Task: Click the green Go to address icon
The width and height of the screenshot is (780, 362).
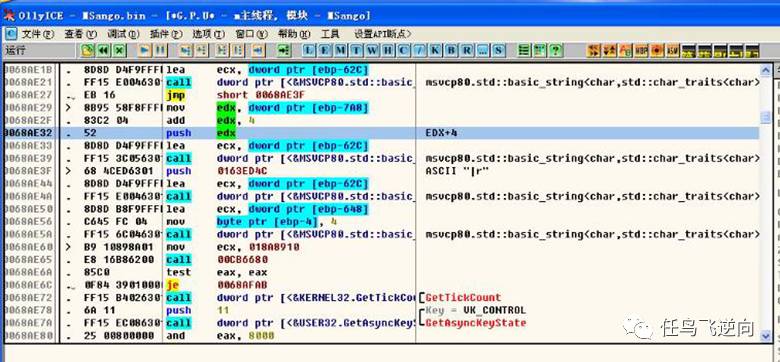Action: point(284,50)
